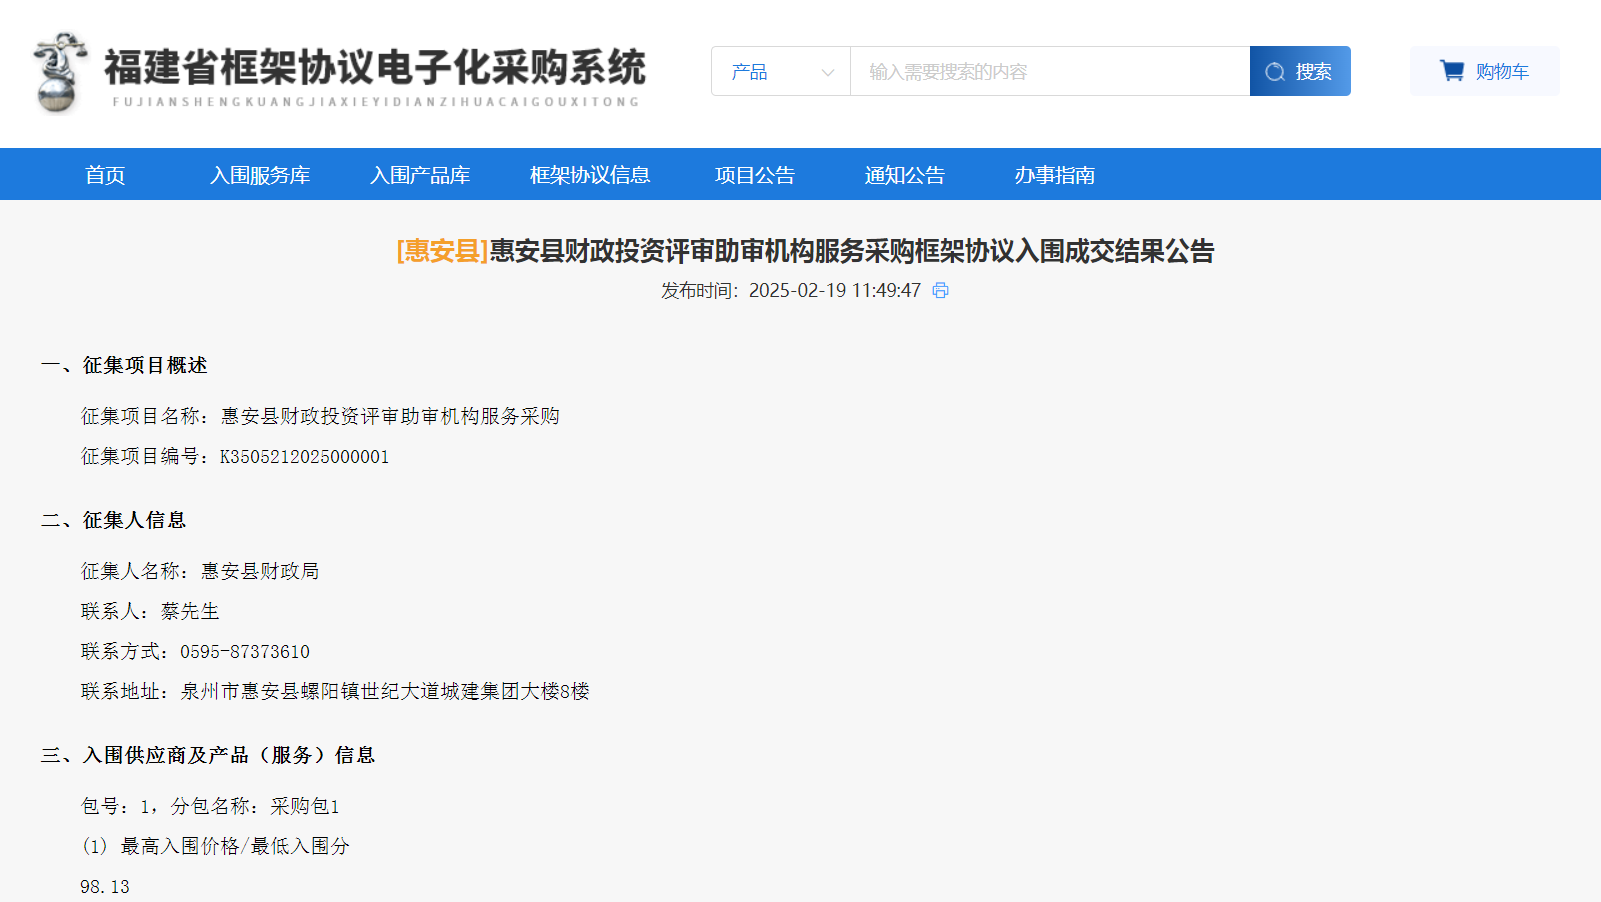Screen dimensions: 1601x902
Task: Open the 入围服务库 menu item
Action: click(260, 175)
